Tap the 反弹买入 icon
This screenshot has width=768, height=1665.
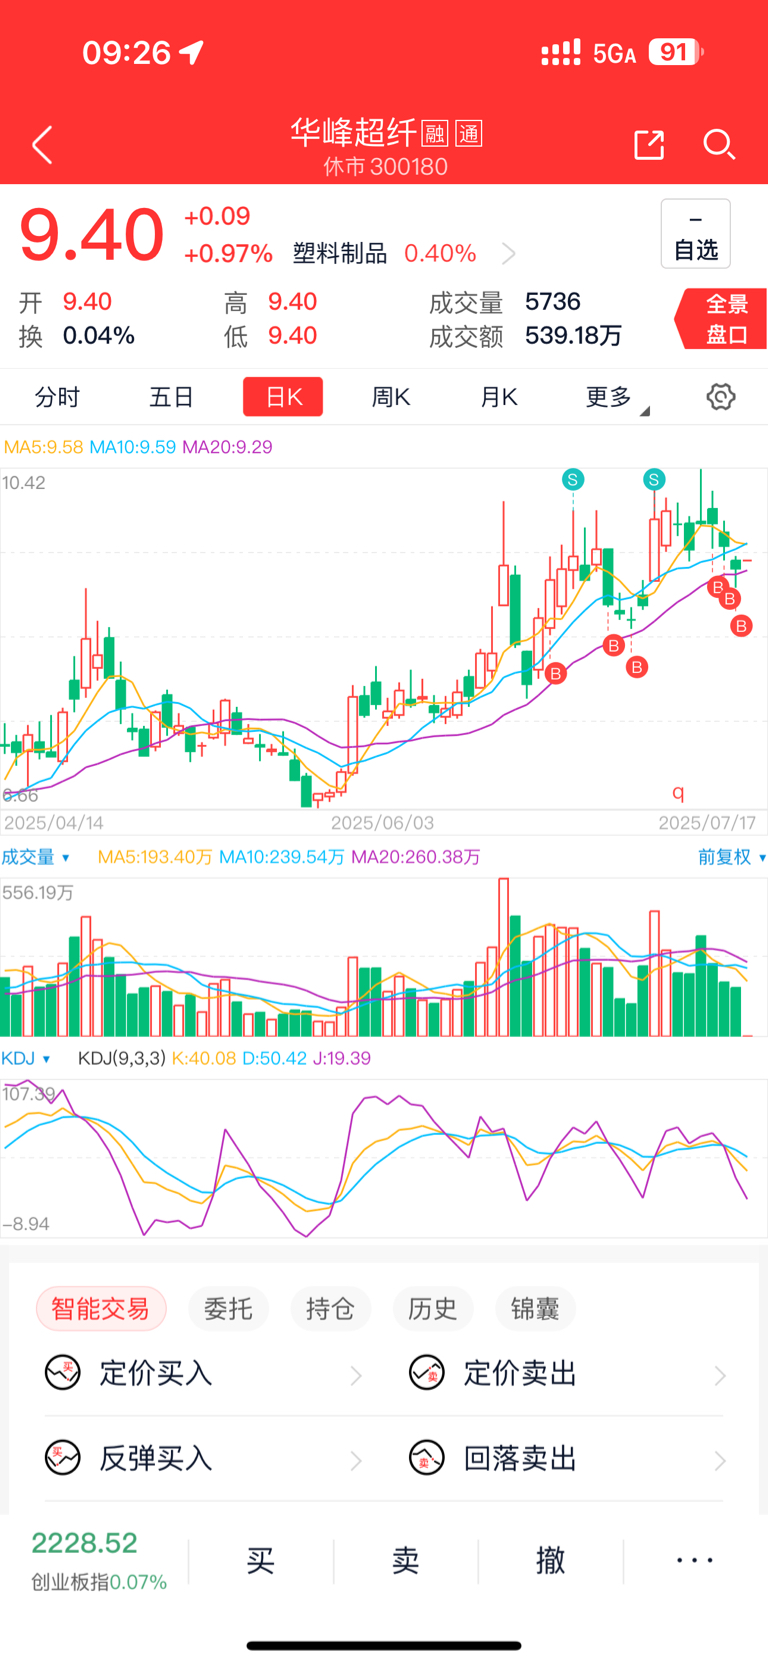62,1458
